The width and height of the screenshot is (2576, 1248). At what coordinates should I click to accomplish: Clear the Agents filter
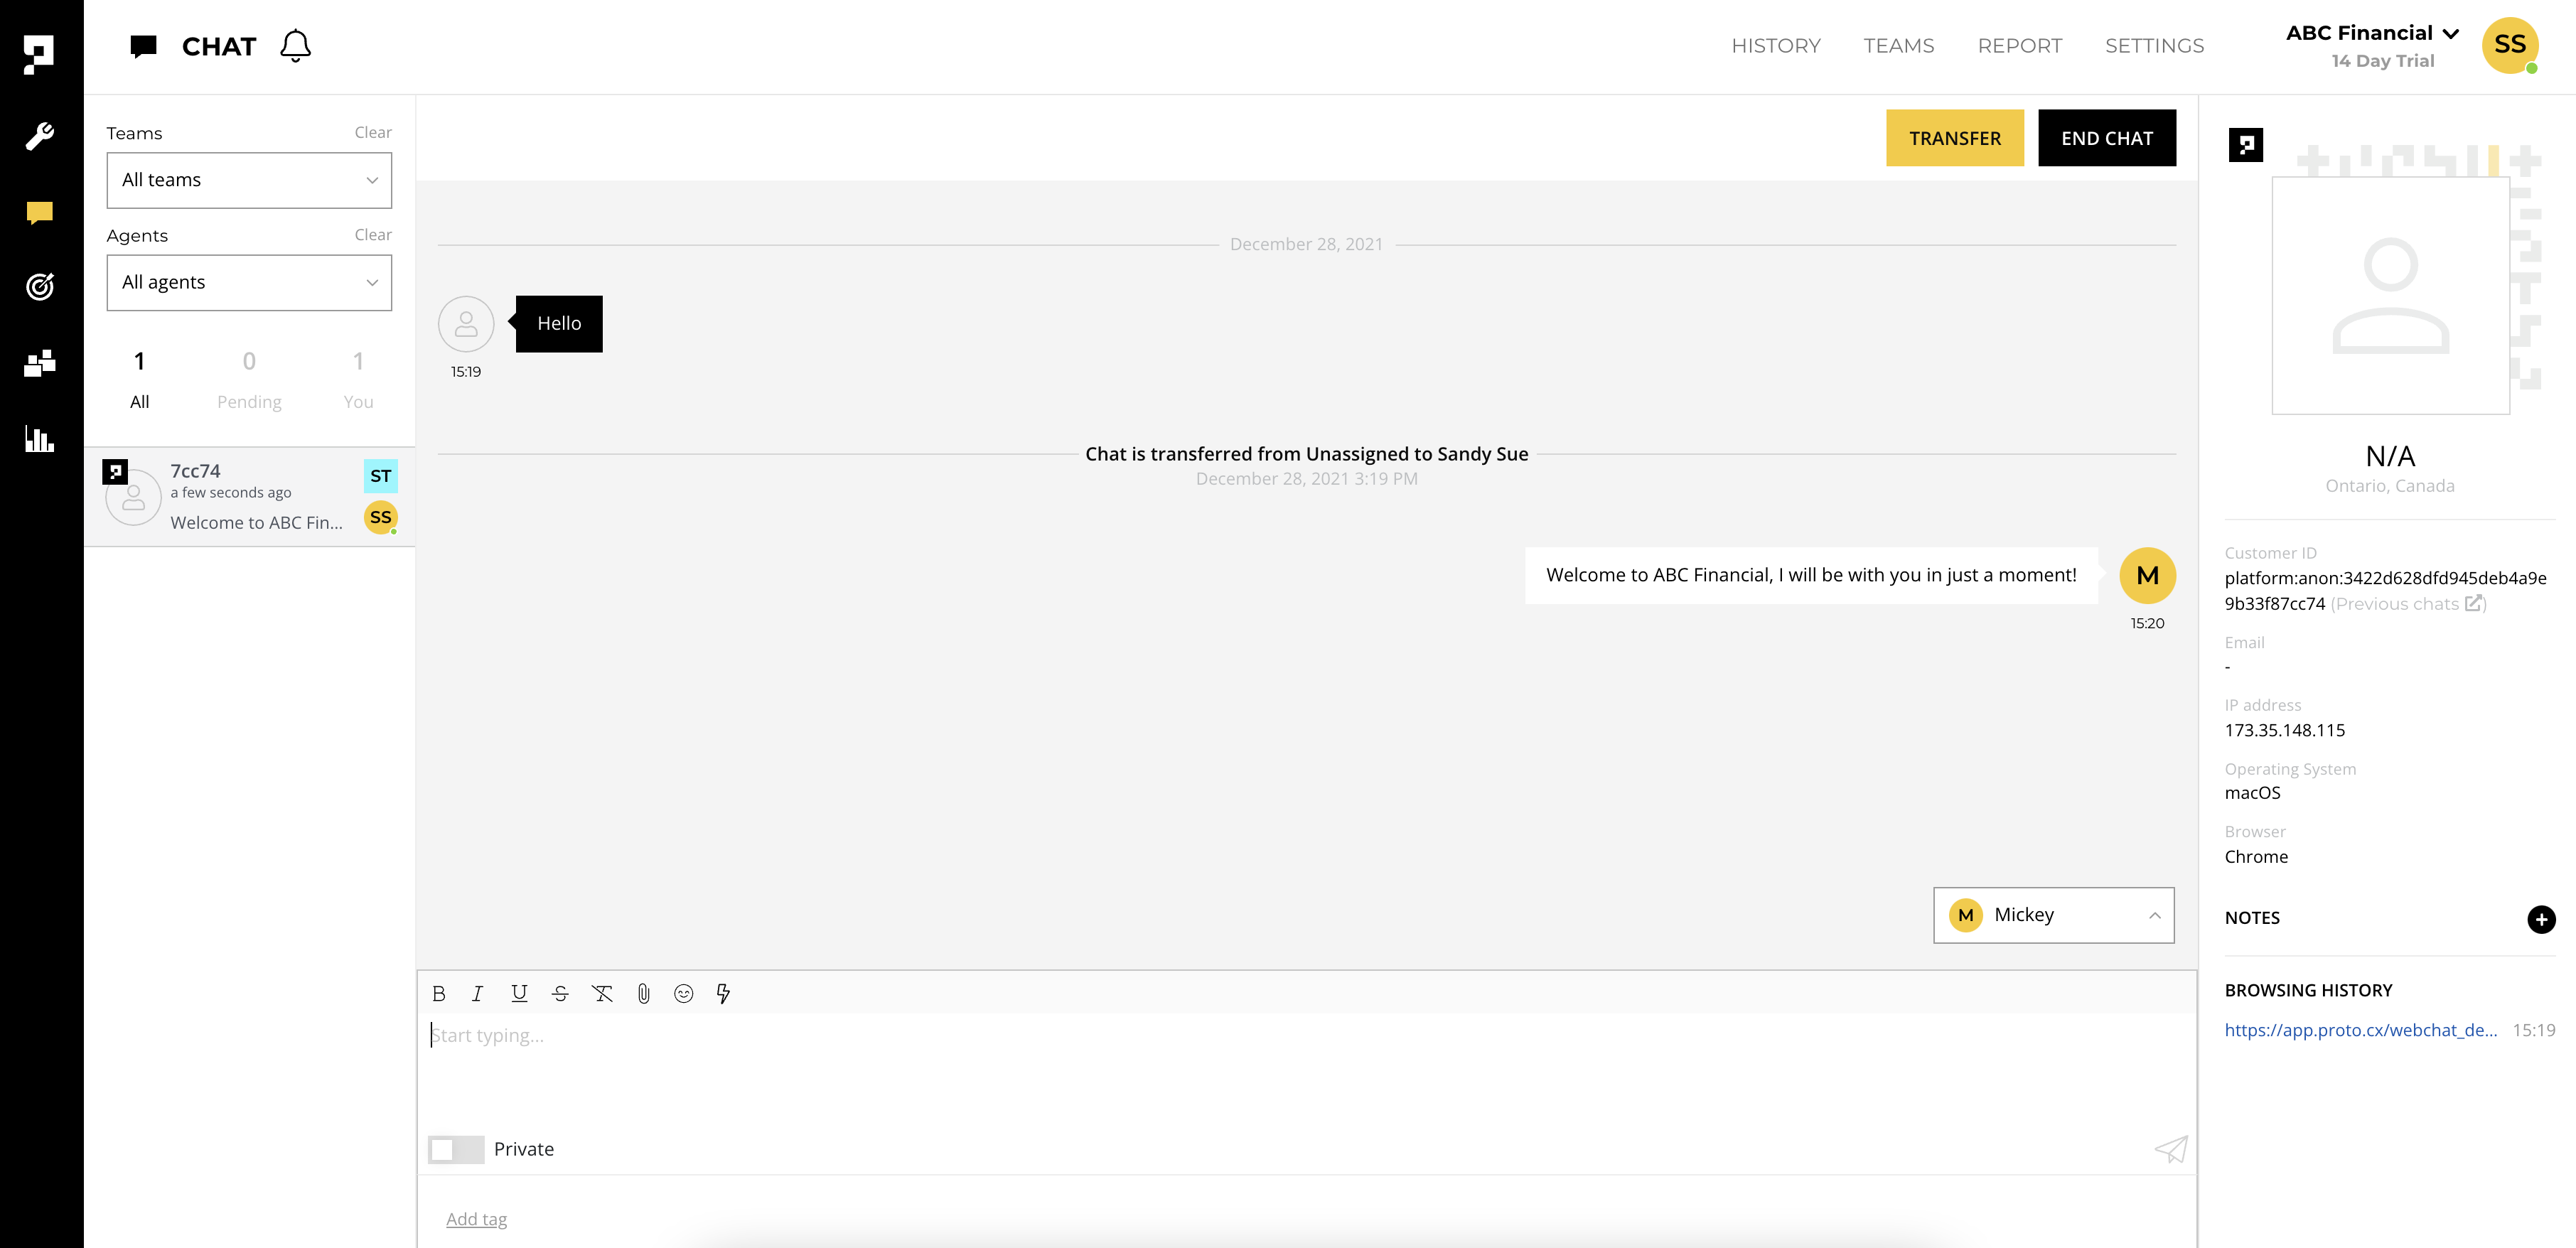(x=373, y=234)
